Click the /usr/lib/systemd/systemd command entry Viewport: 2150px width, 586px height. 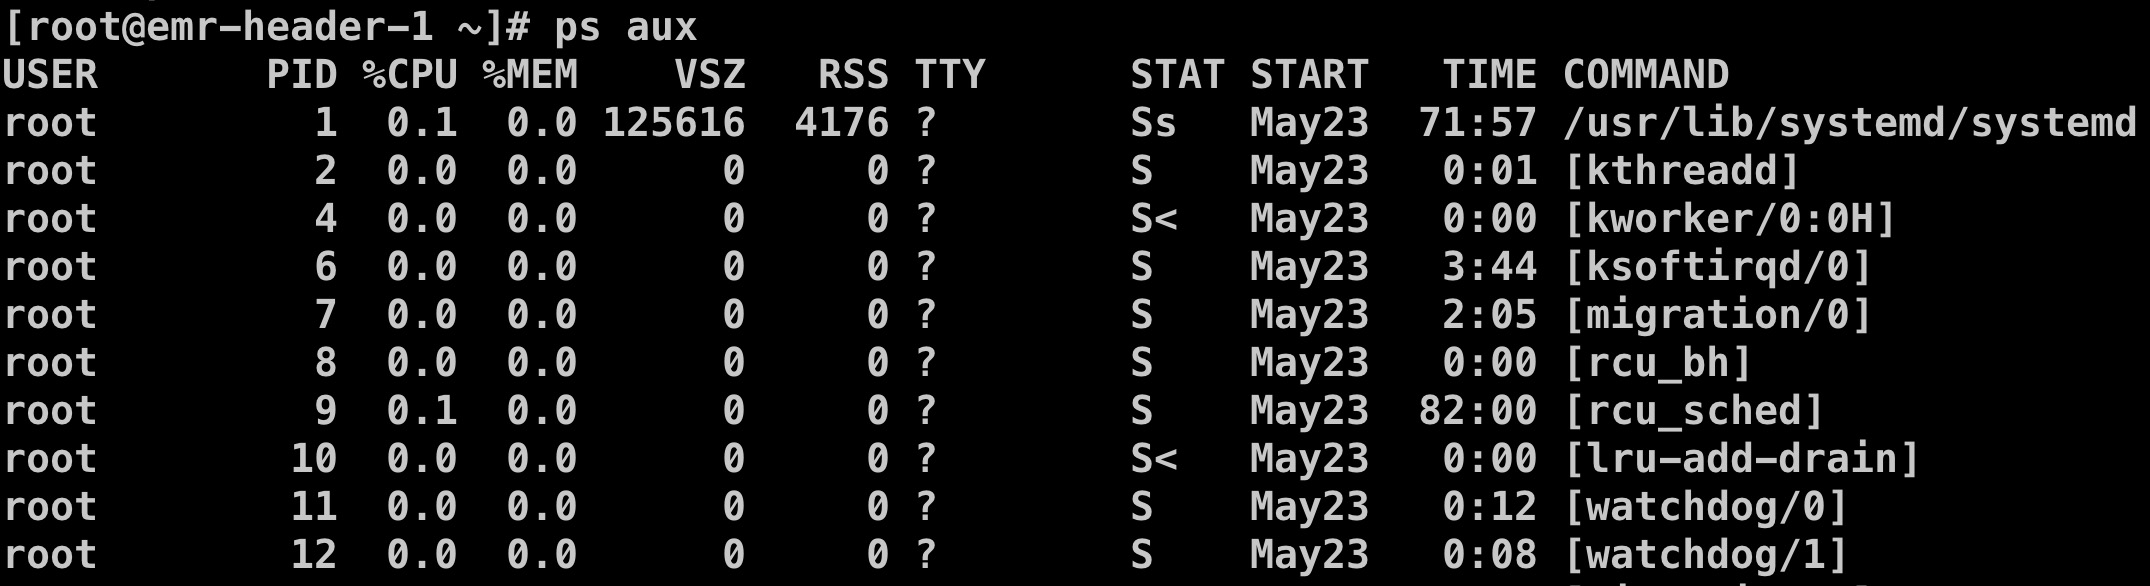(x=1849, y=123)
